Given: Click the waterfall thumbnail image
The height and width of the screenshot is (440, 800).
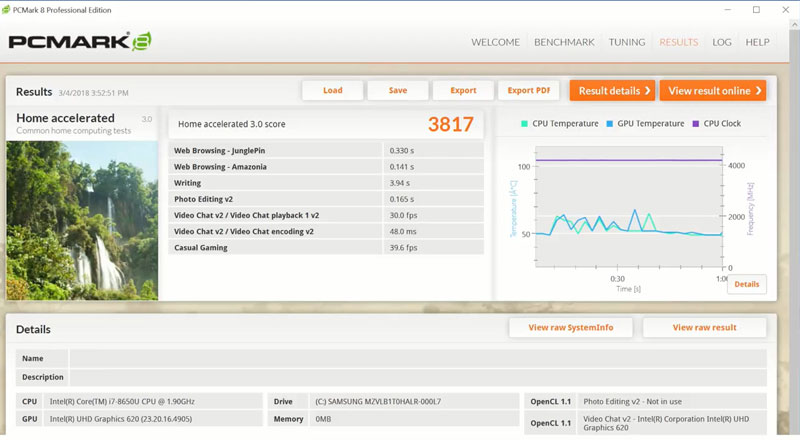Looking at the screenshot, I should 82,221.
